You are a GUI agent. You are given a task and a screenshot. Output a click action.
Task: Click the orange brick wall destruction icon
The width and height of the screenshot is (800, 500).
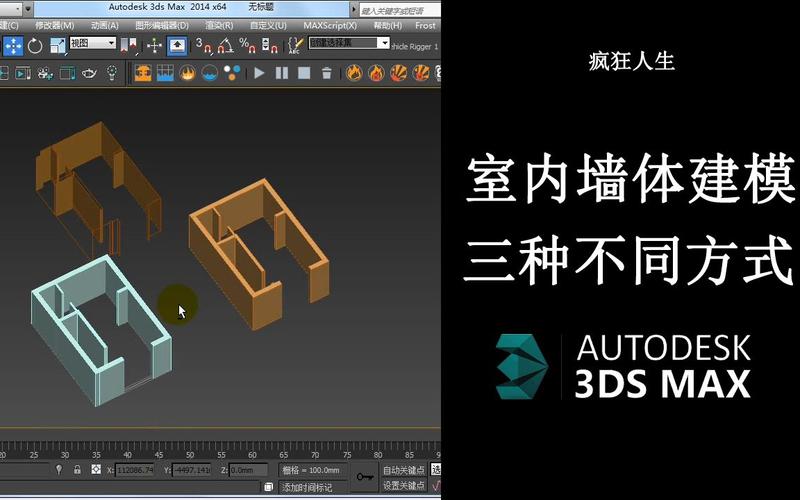(x=143, y=73)
